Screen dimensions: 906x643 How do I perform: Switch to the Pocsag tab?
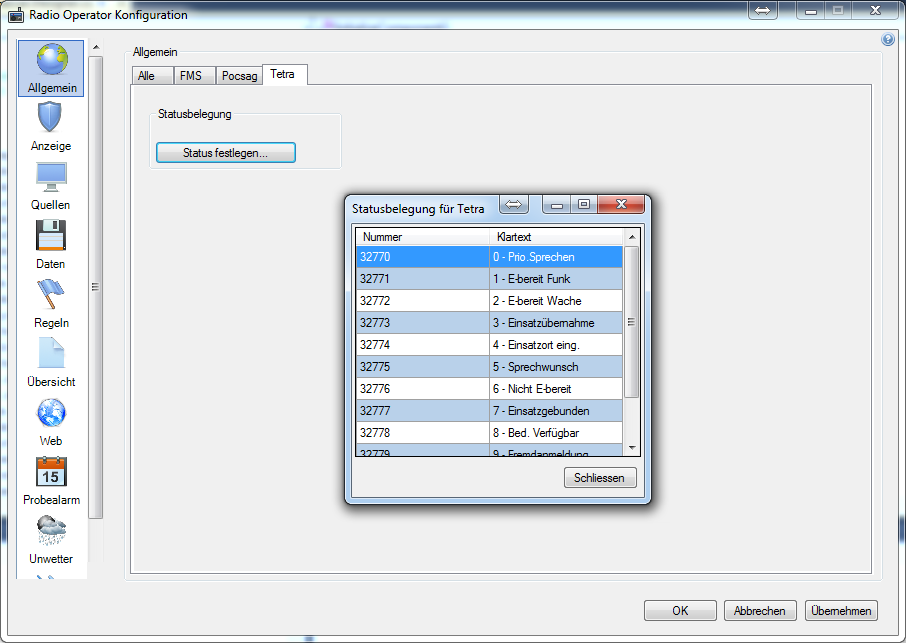point(239,76)
